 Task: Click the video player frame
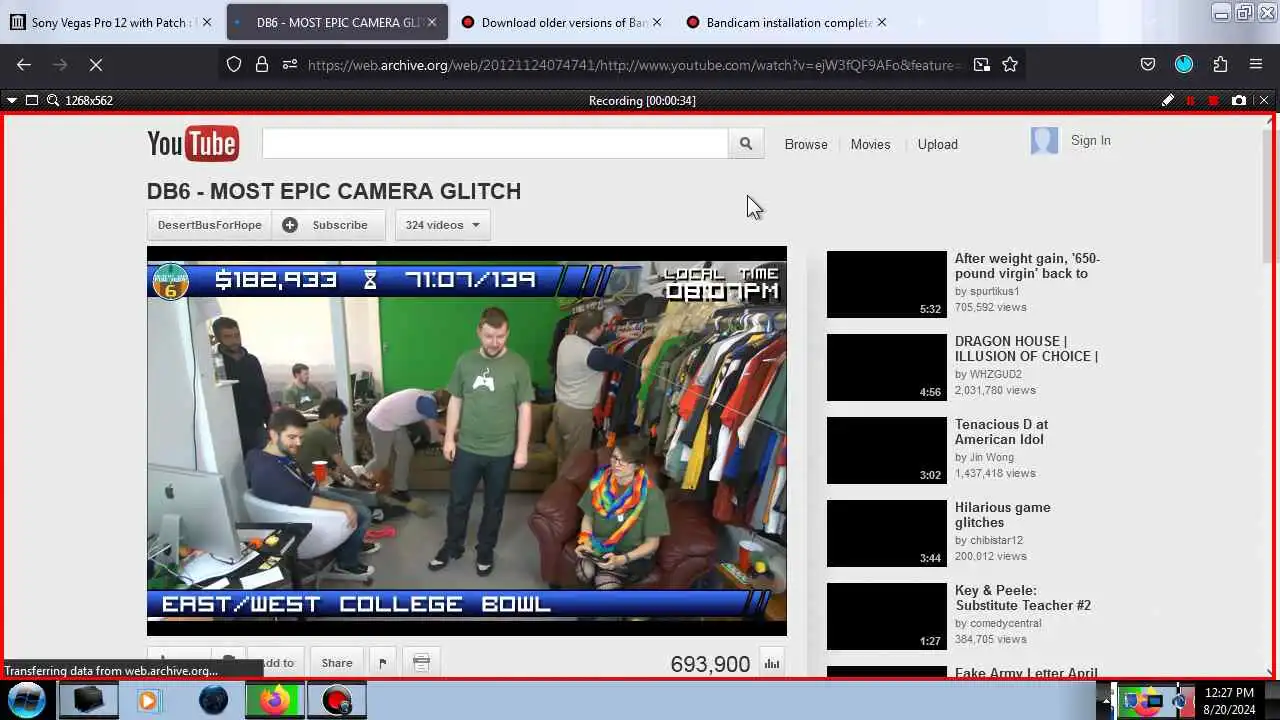coord(467,441)
